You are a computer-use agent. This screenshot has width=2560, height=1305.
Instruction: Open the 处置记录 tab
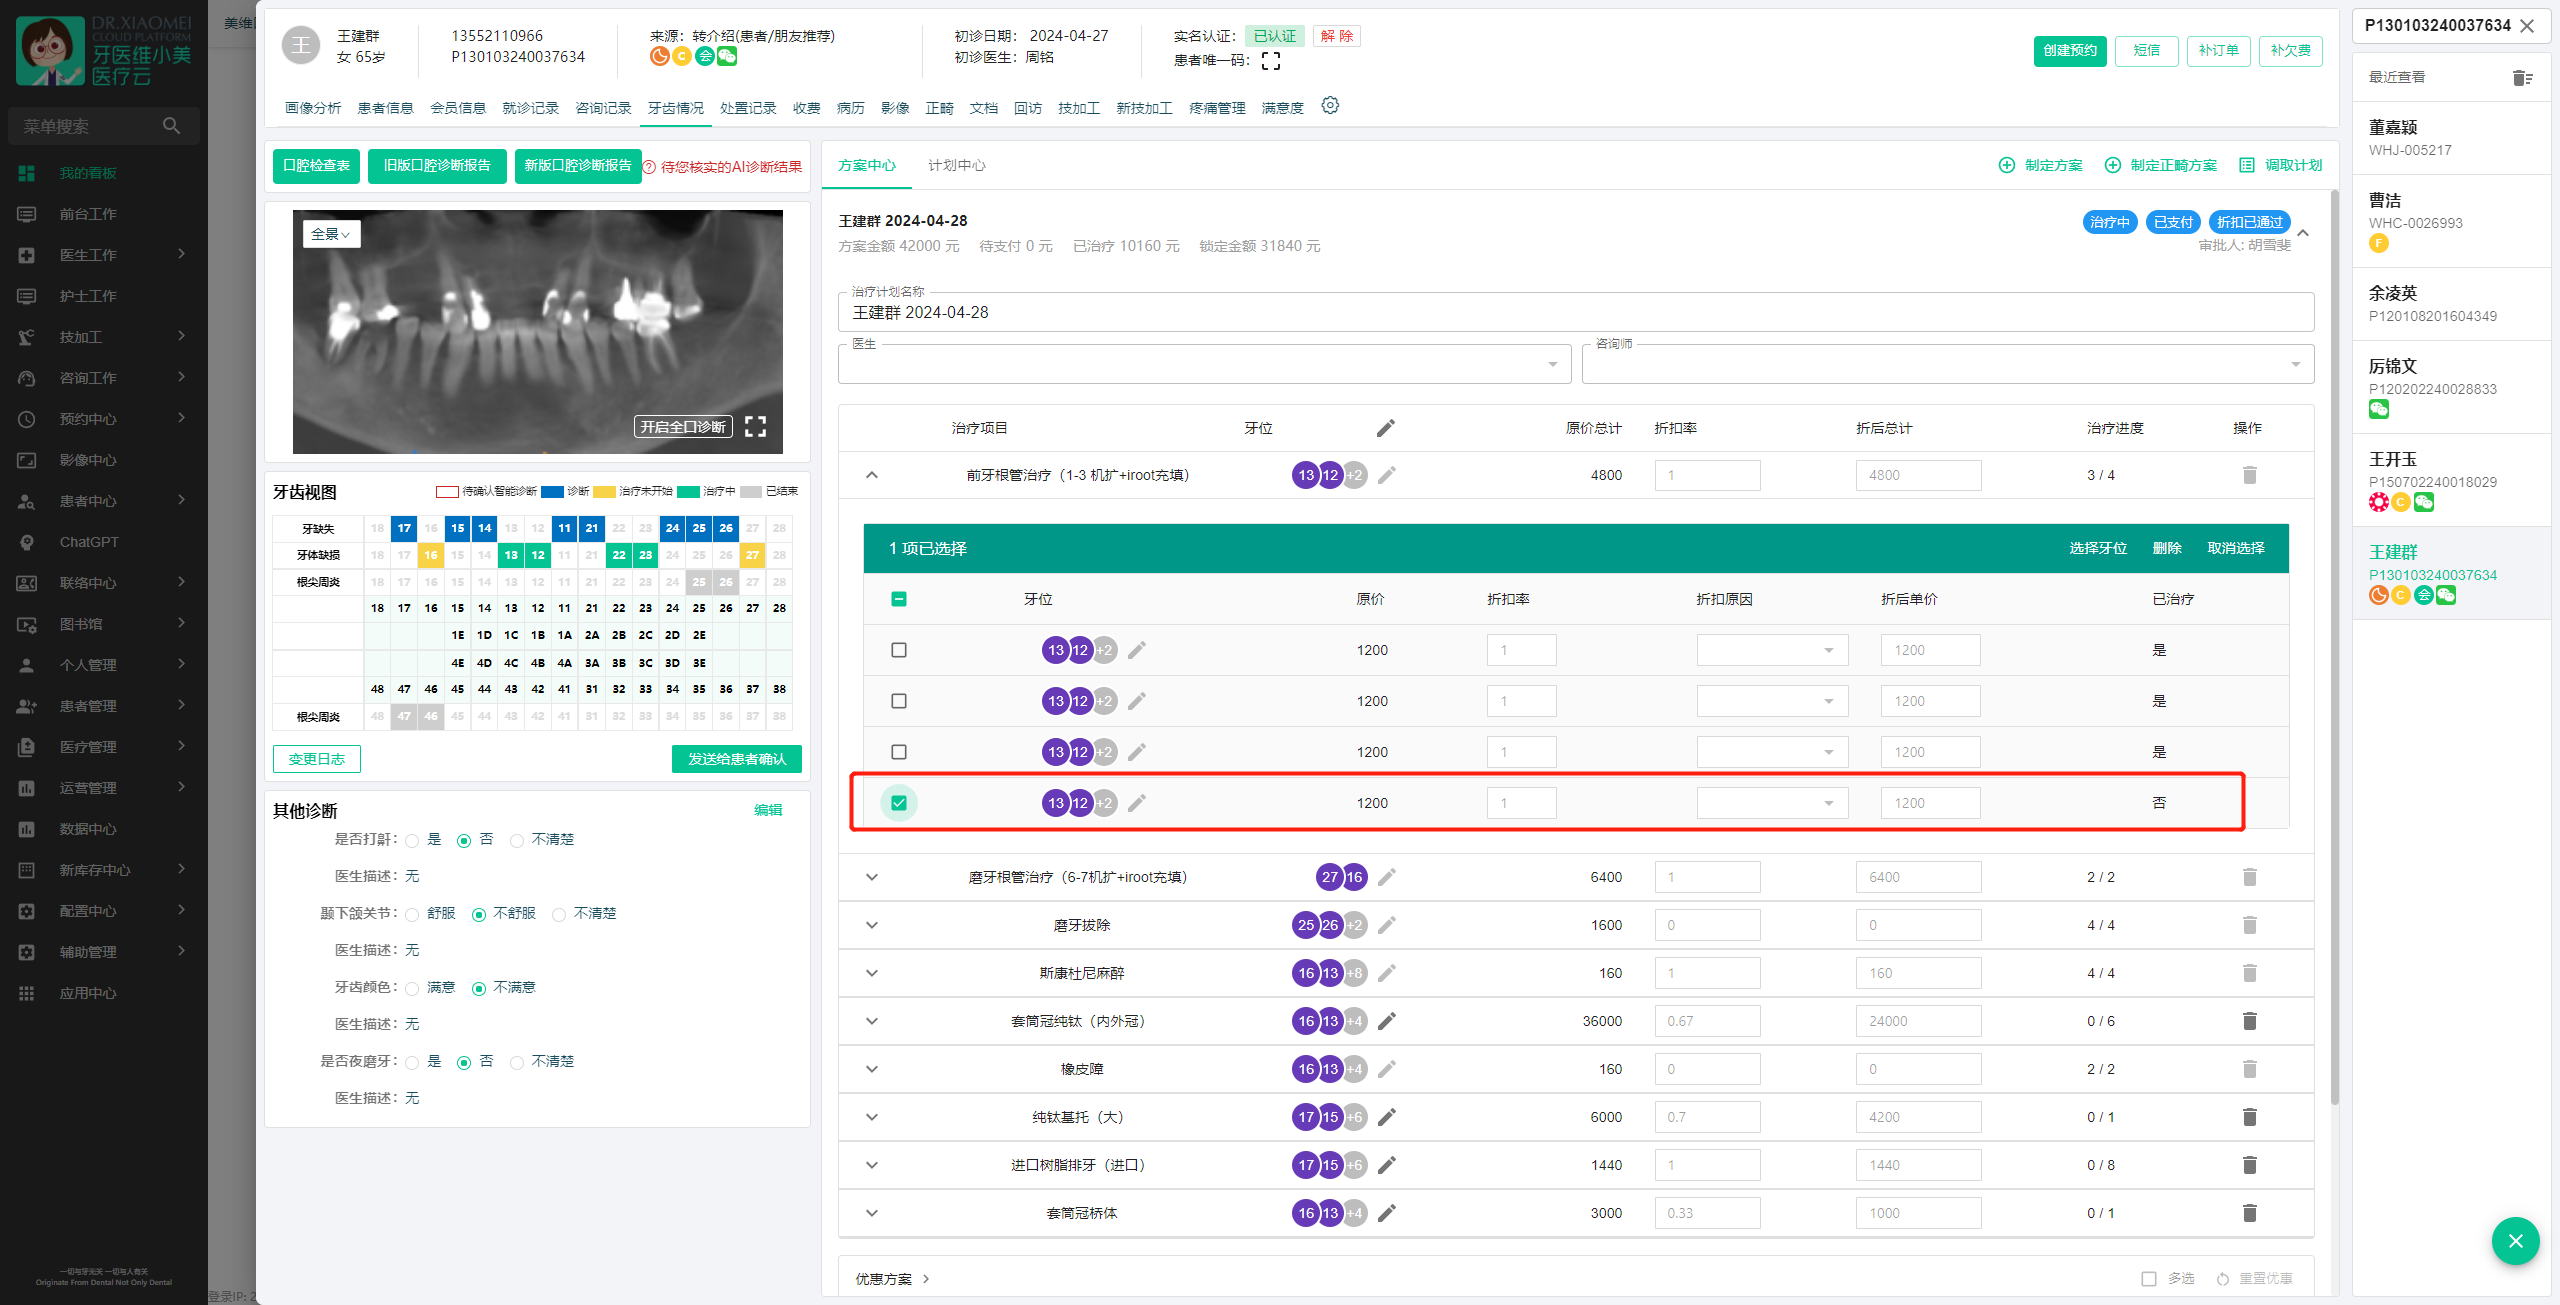748,108
